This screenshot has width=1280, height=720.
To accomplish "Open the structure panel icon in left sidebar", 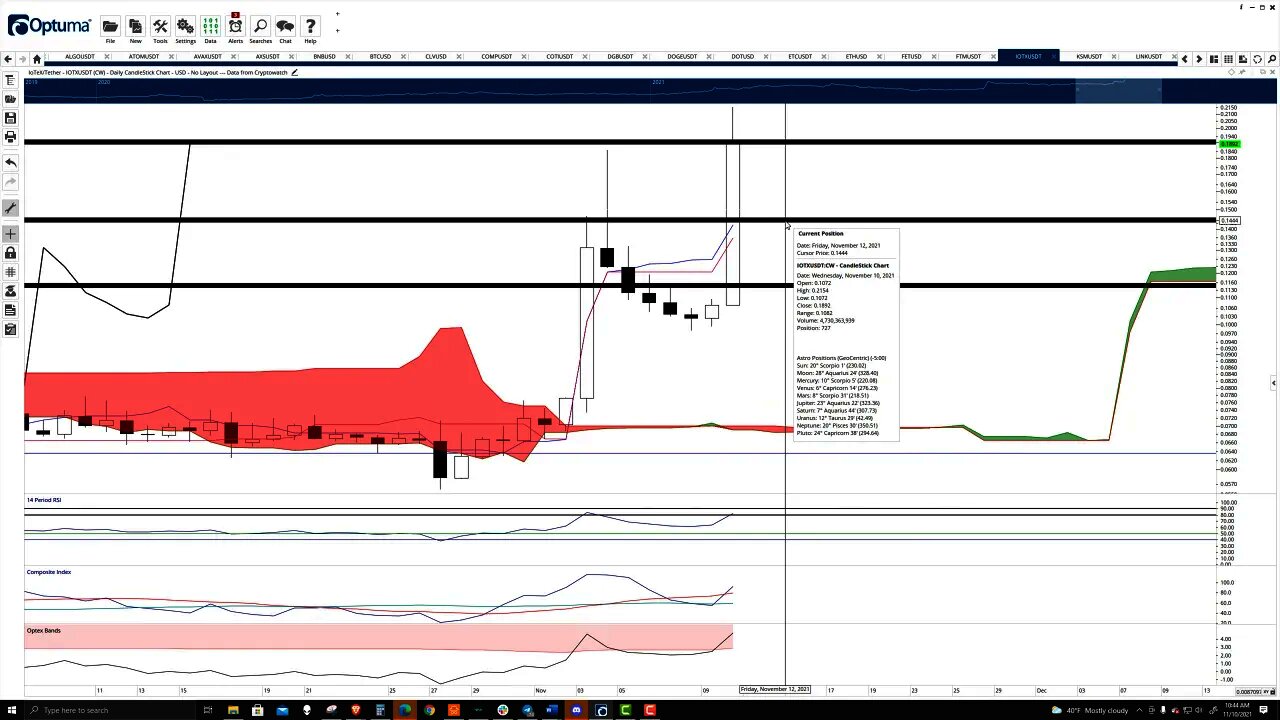I will pos(10,81).
